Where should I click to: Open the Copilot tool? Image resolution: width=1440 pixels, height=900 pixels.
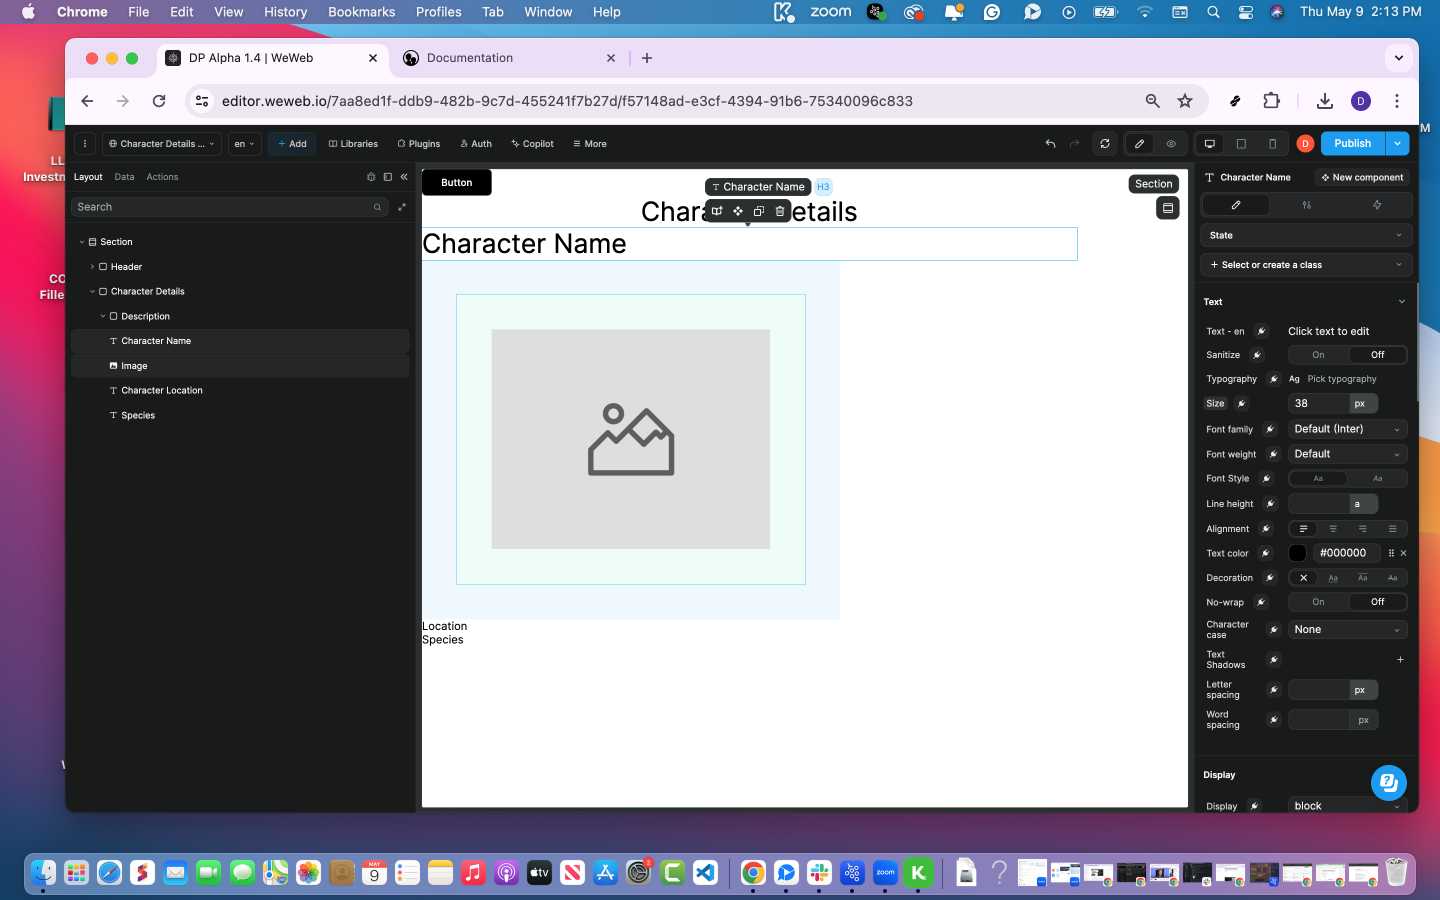[x=532, y=144]
